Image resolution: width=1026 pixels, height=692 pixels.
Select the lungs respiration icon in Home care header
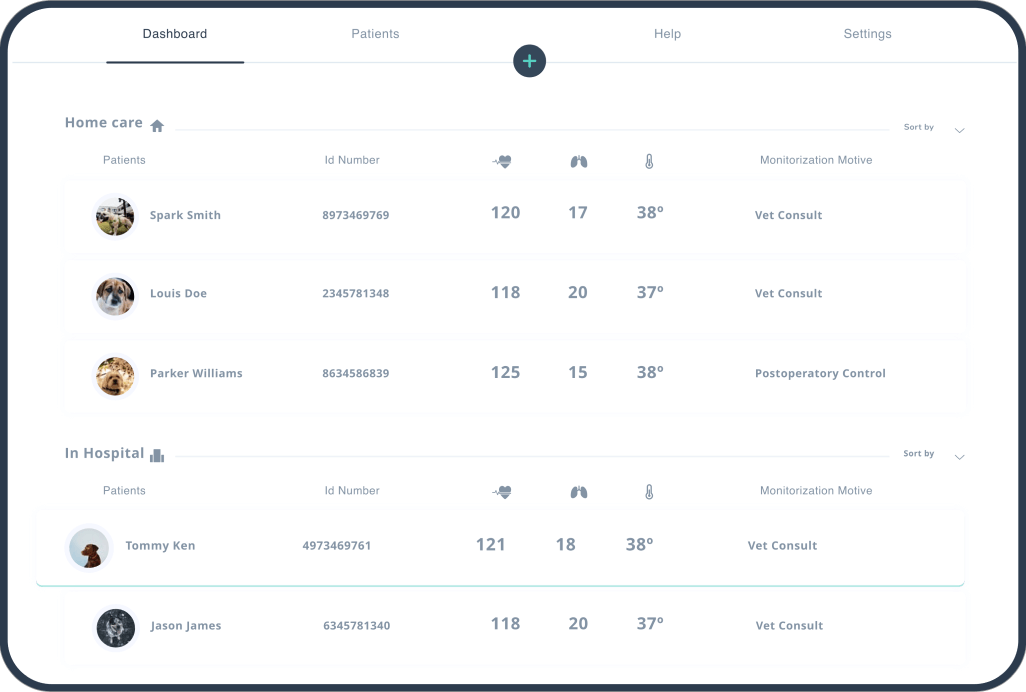pos(578,160)
